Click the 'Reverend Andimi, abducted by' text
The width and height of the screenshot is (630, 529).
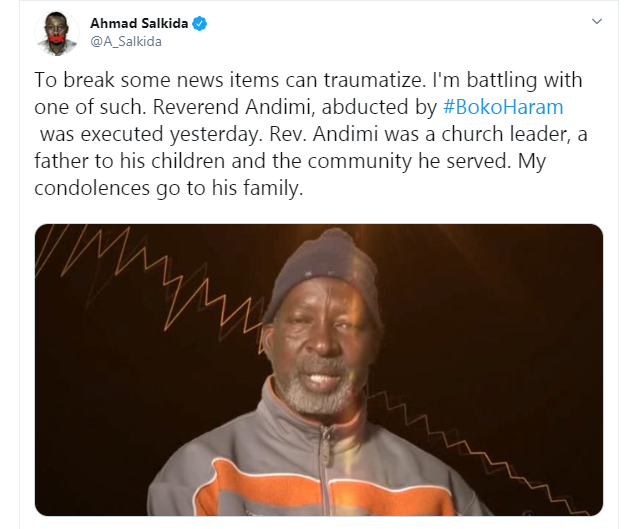pyautogui.click(x=295, y=107)
